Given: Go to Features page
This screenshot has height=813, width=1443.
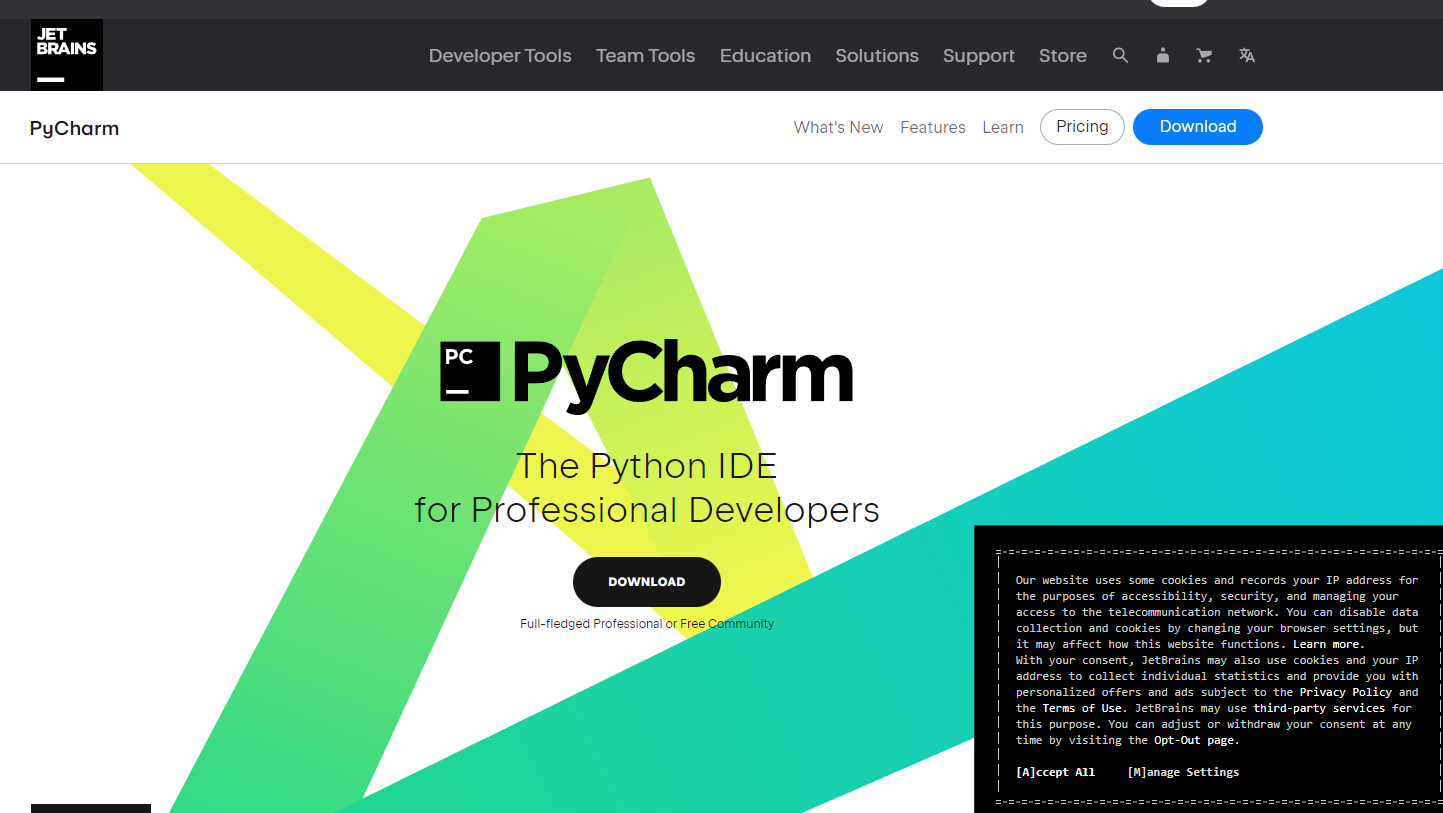Looking at the screenshot, I should pyautogui.click(x=933, y=127).
